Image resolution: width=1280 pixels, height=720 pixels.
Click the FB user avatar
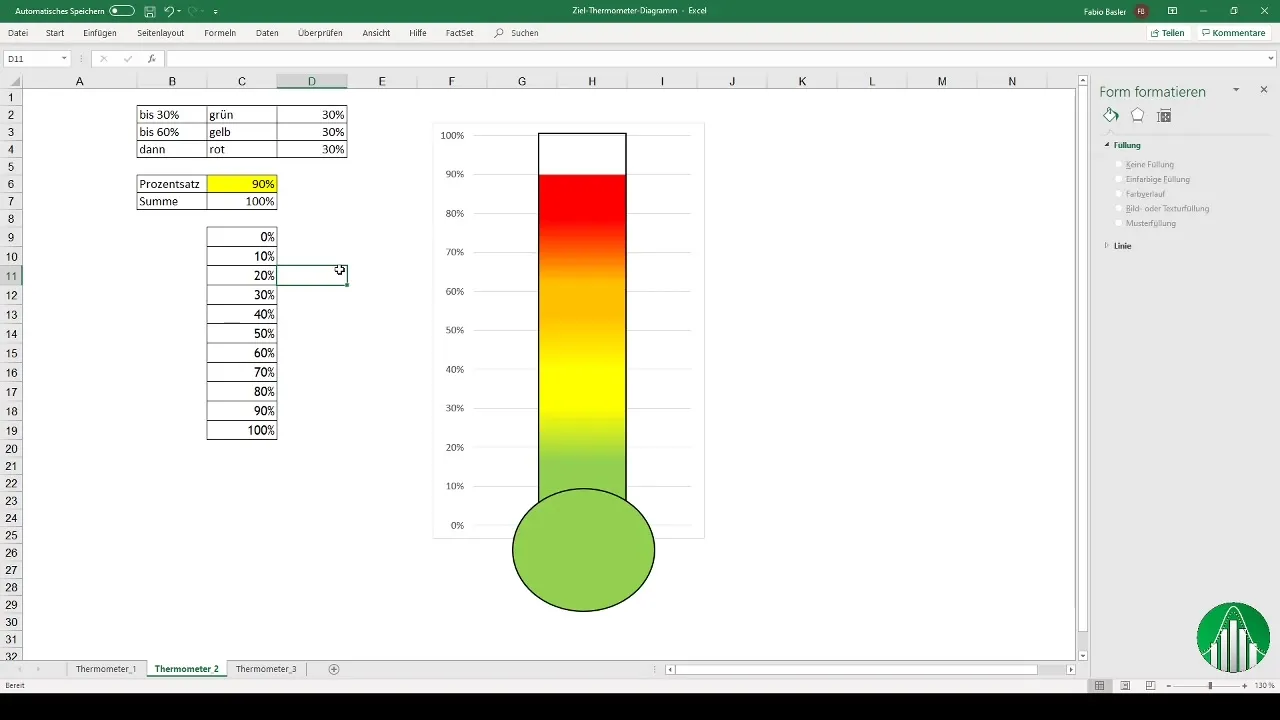[1141, 11]
